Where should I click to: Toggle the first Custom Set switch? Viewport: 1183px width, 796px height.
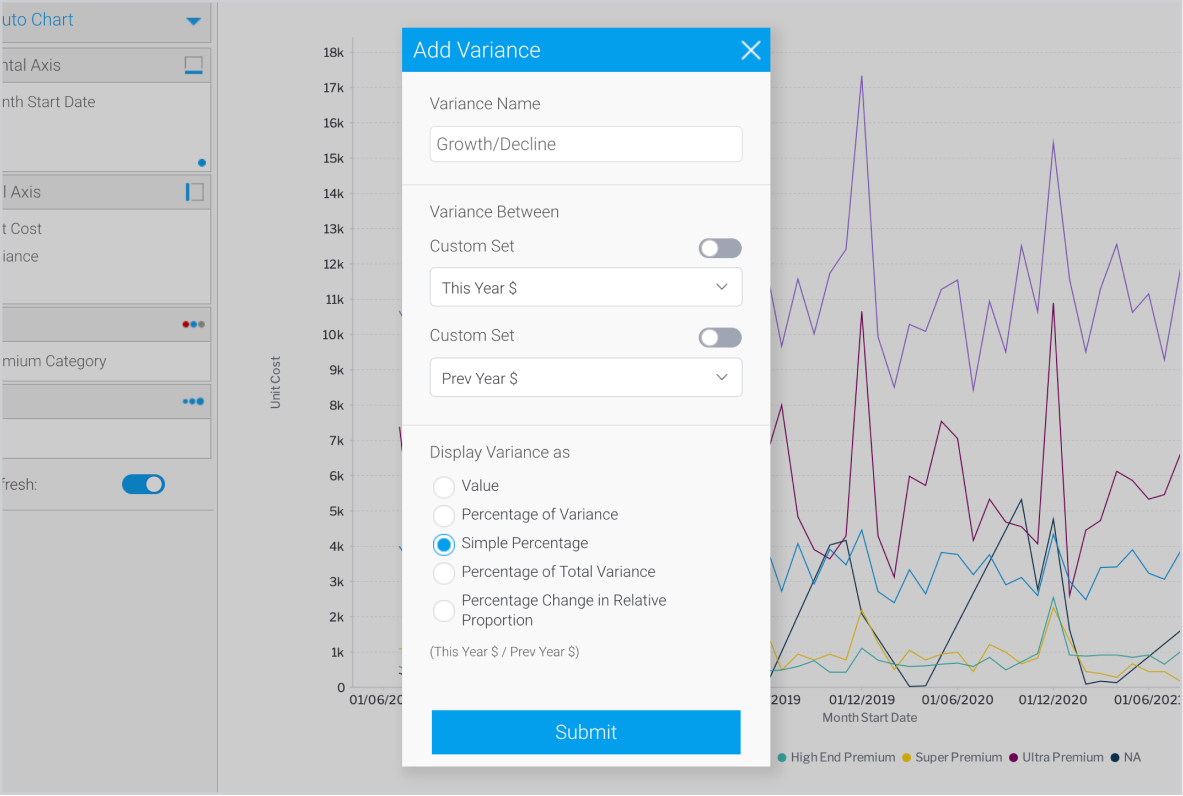click(x=720, y=248)
